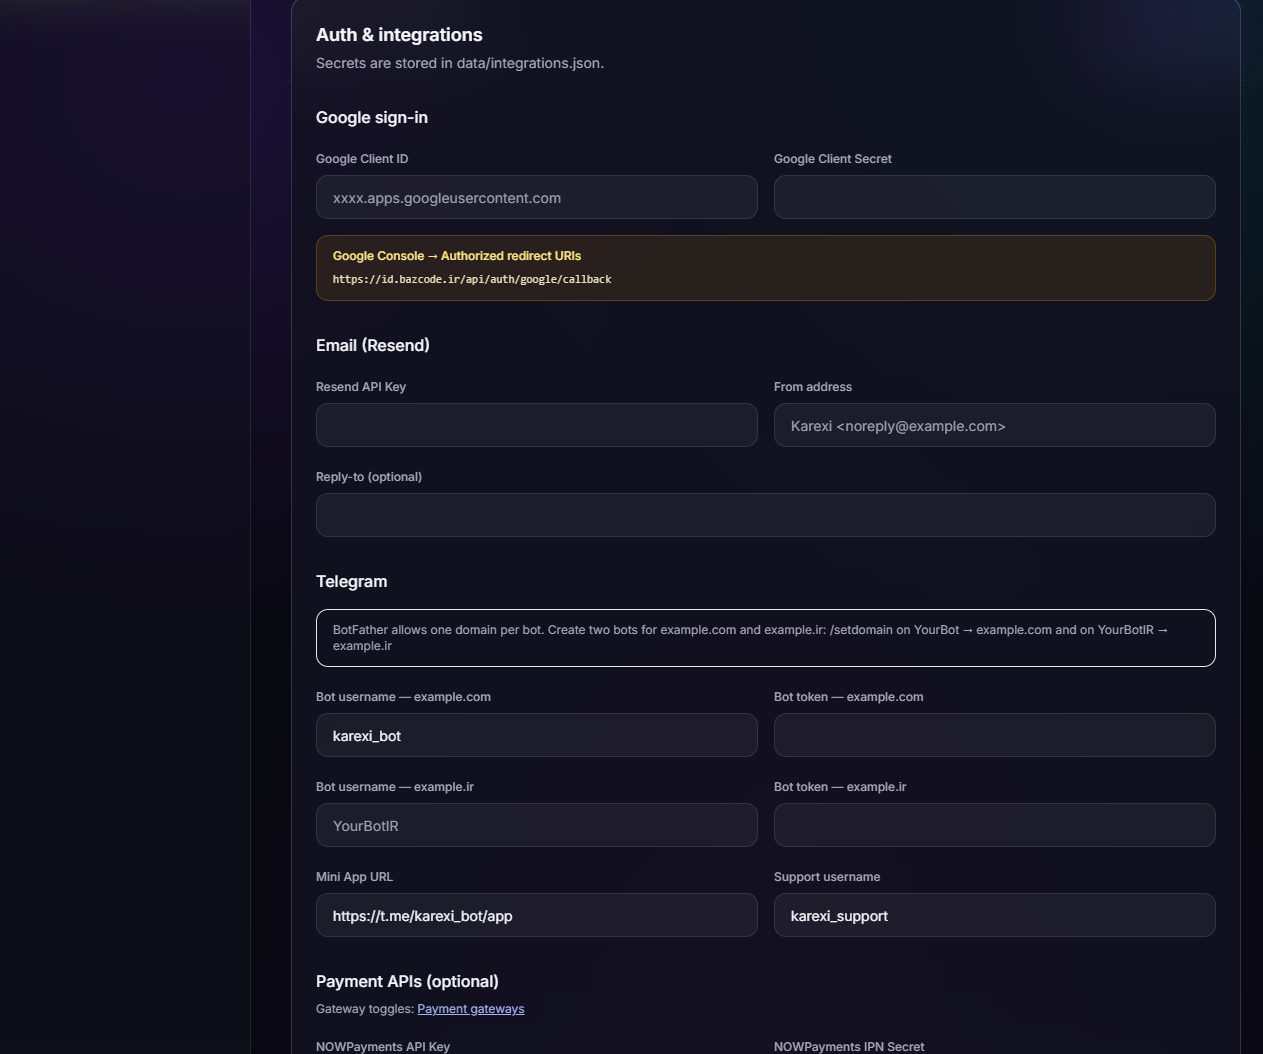
Task: Focus the Resend API Key field
Action: [536, 425]
